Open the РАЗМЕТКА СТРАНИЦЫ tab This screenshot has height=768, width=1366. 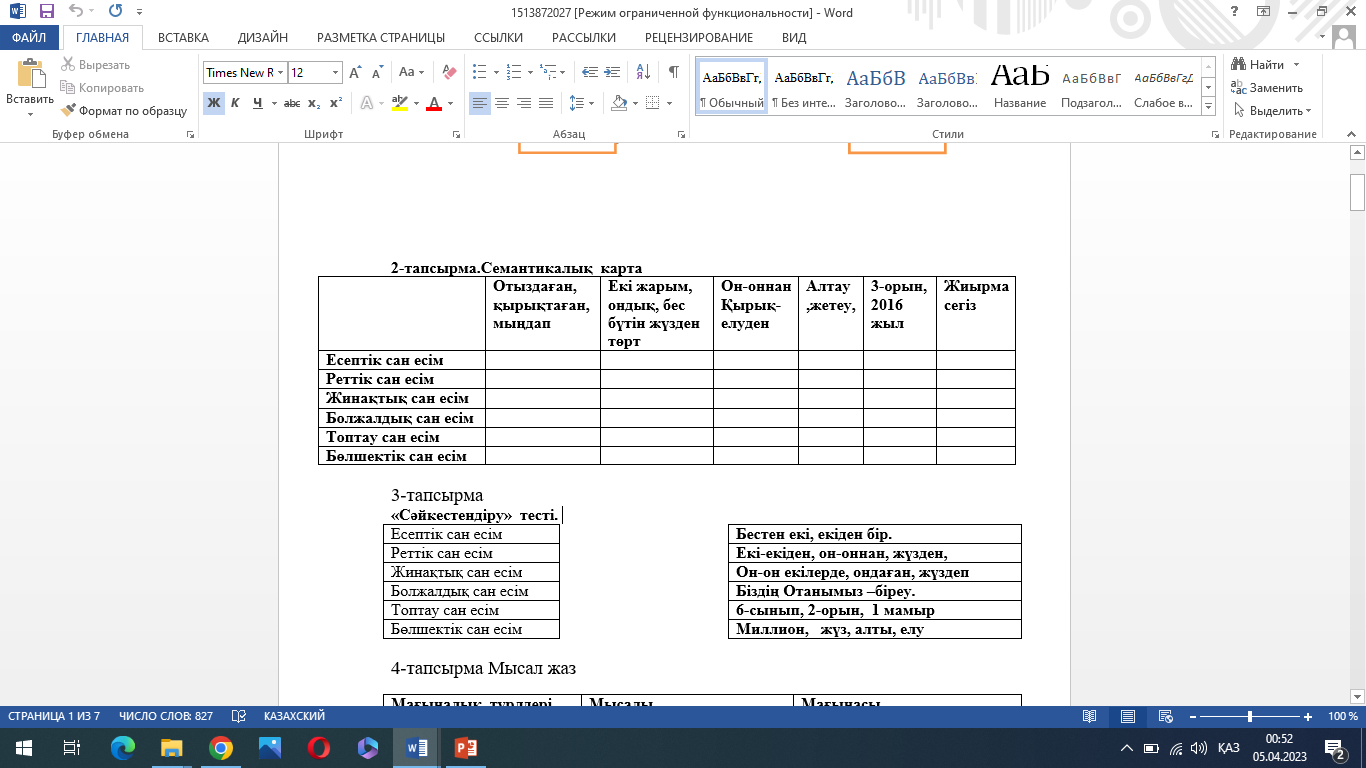(x=381, y=38)
